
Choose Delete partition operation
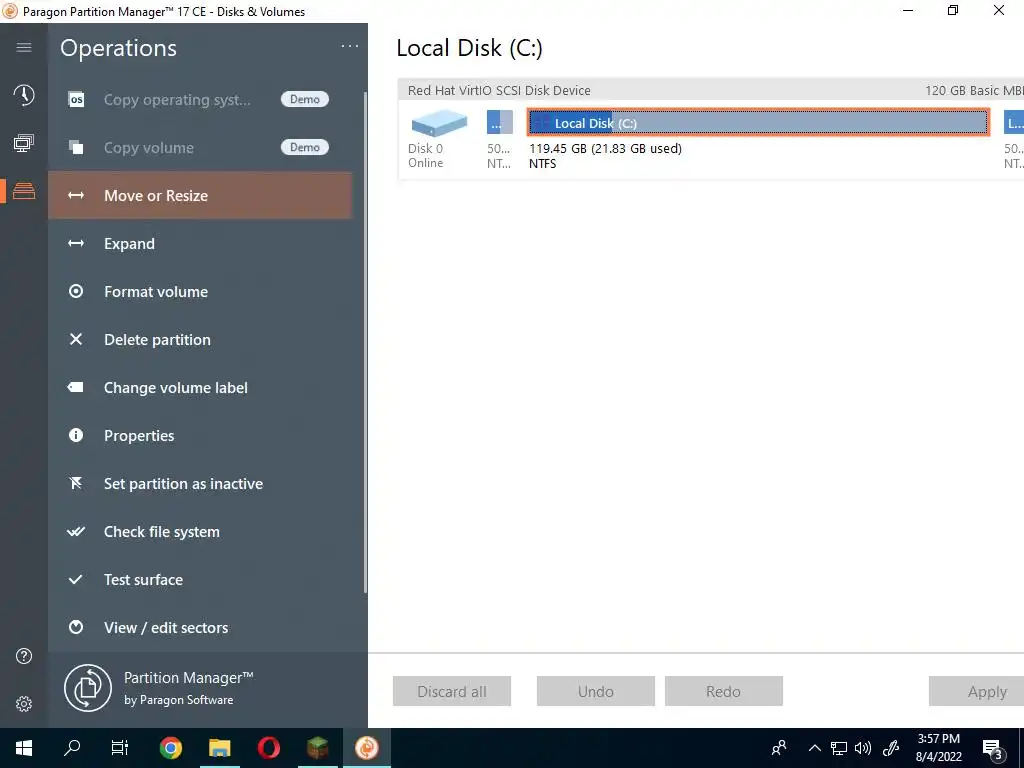coord(200,339)
